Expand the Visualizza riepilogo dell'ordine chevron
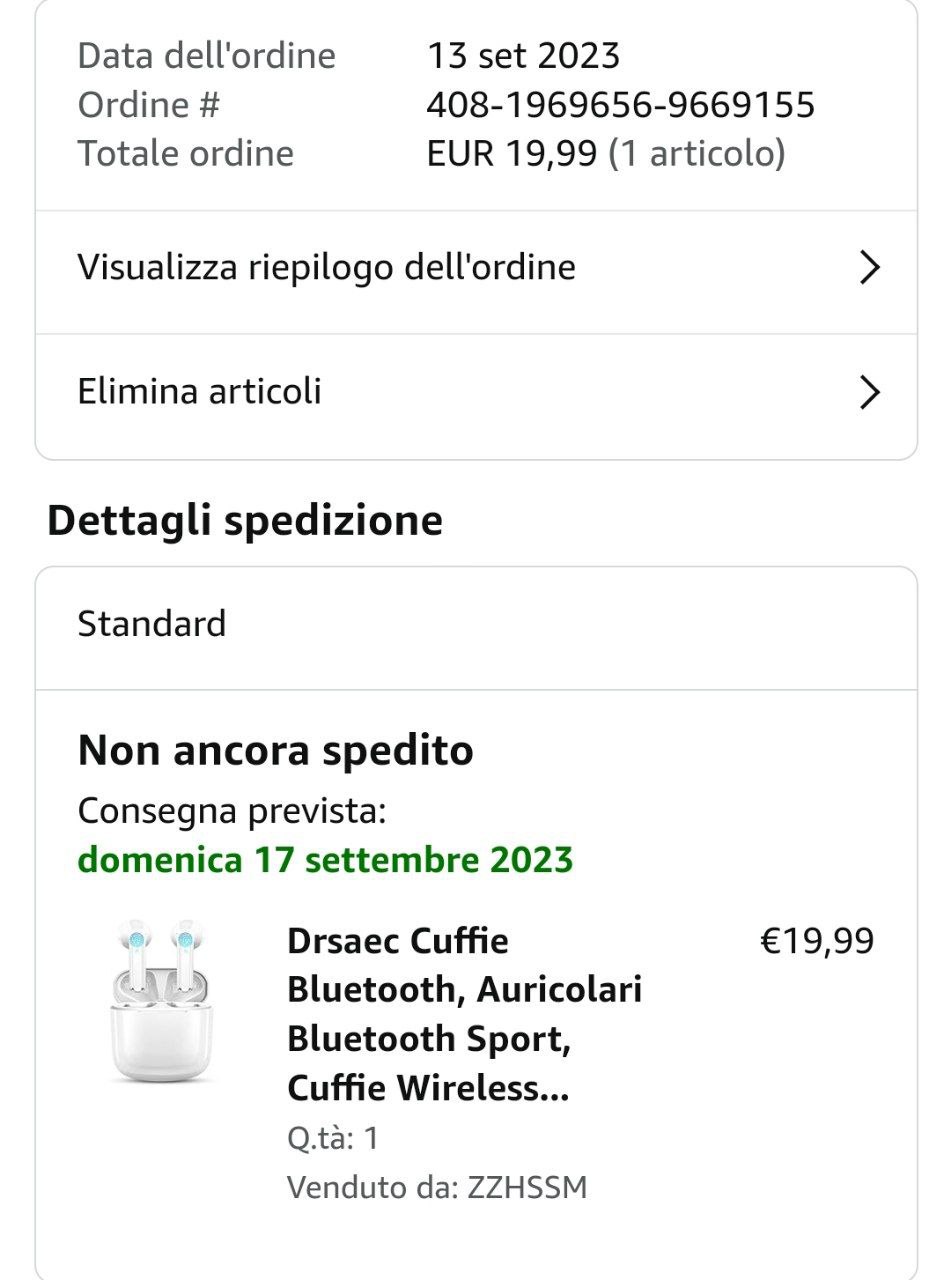Screen dimensions: 951x1280 (869, 268)
